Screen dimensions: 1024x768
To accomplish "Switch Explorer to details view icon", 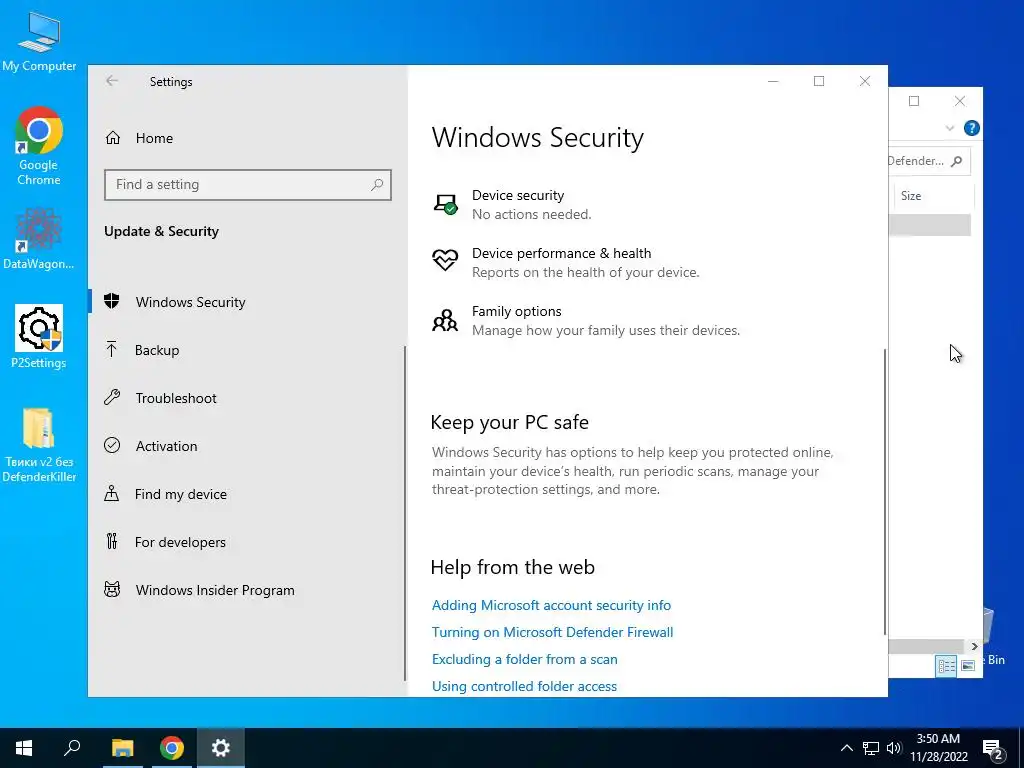I will (946, 665).
